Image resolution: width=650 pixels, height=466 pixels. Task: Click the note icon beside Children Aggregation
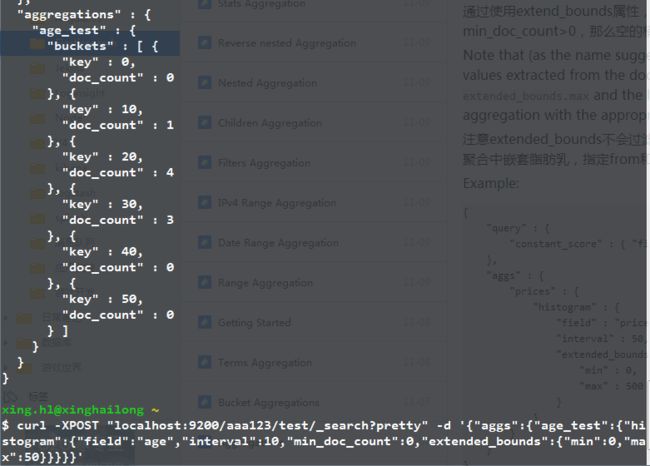pos(204,123)
